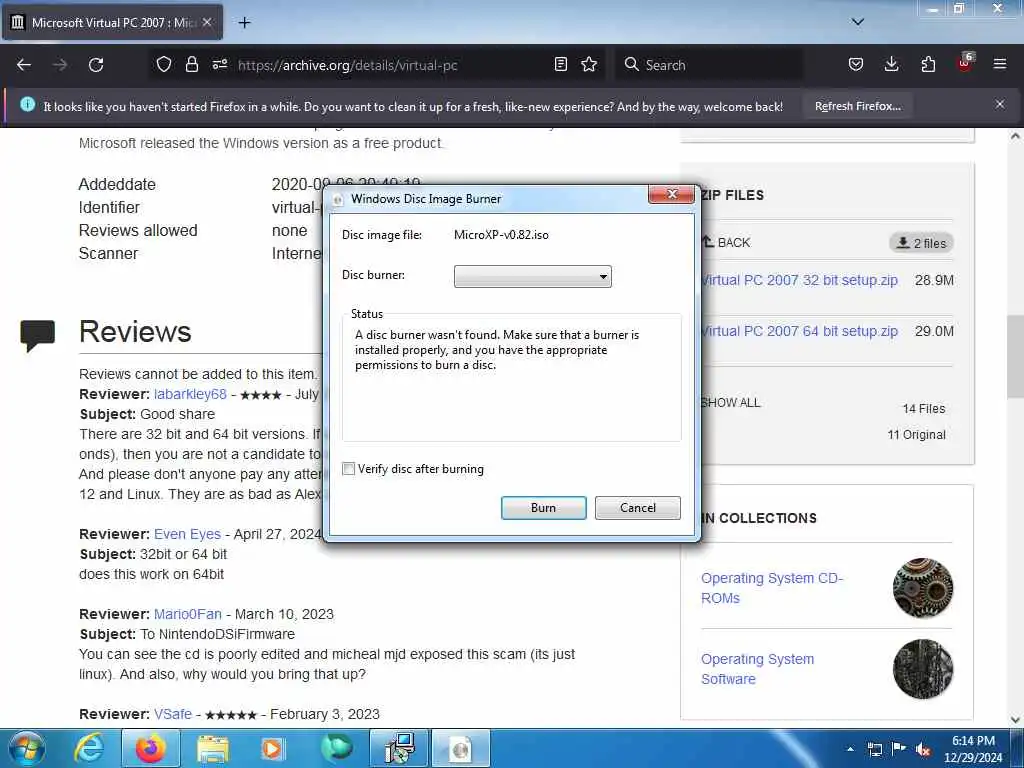Reload the page in the Firefox toolbar
Viewport: 1024px width, 768px height.
tap(96, 65)
